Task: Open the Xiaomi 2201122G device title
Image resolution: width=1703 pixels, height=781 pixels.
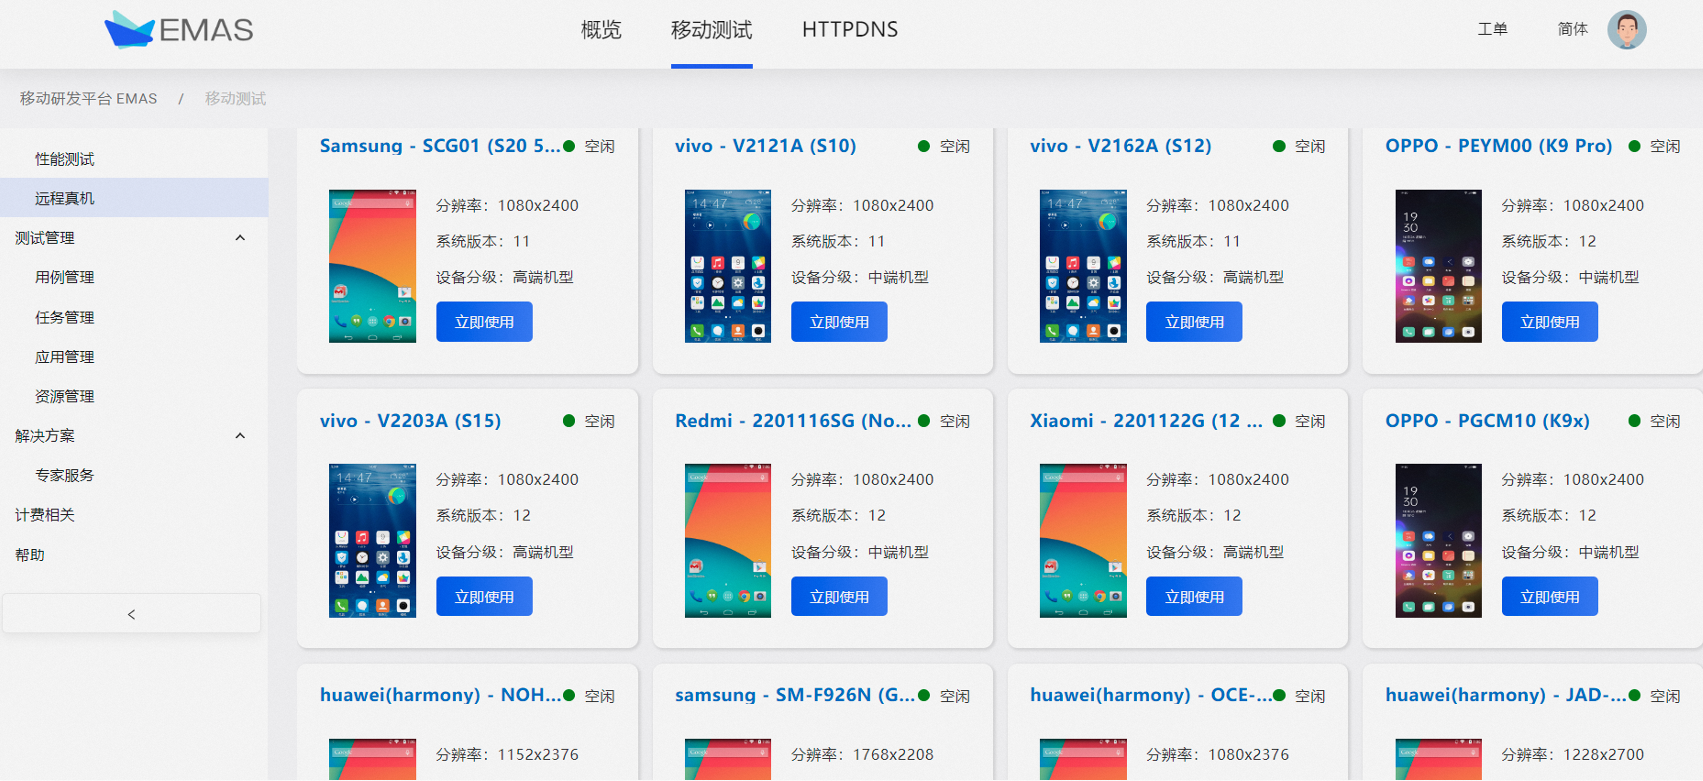Action: click(x=1146, y=421)
